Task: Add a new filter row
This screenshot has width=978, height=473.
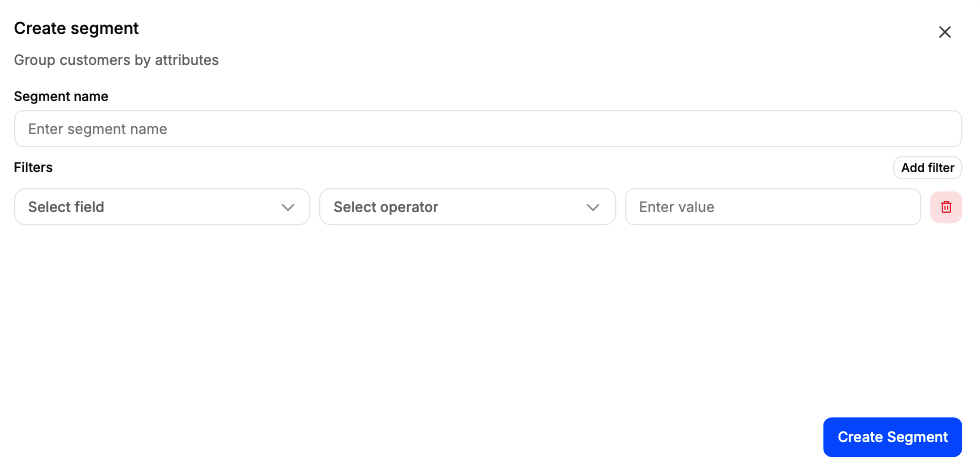Action: [927, 168]
